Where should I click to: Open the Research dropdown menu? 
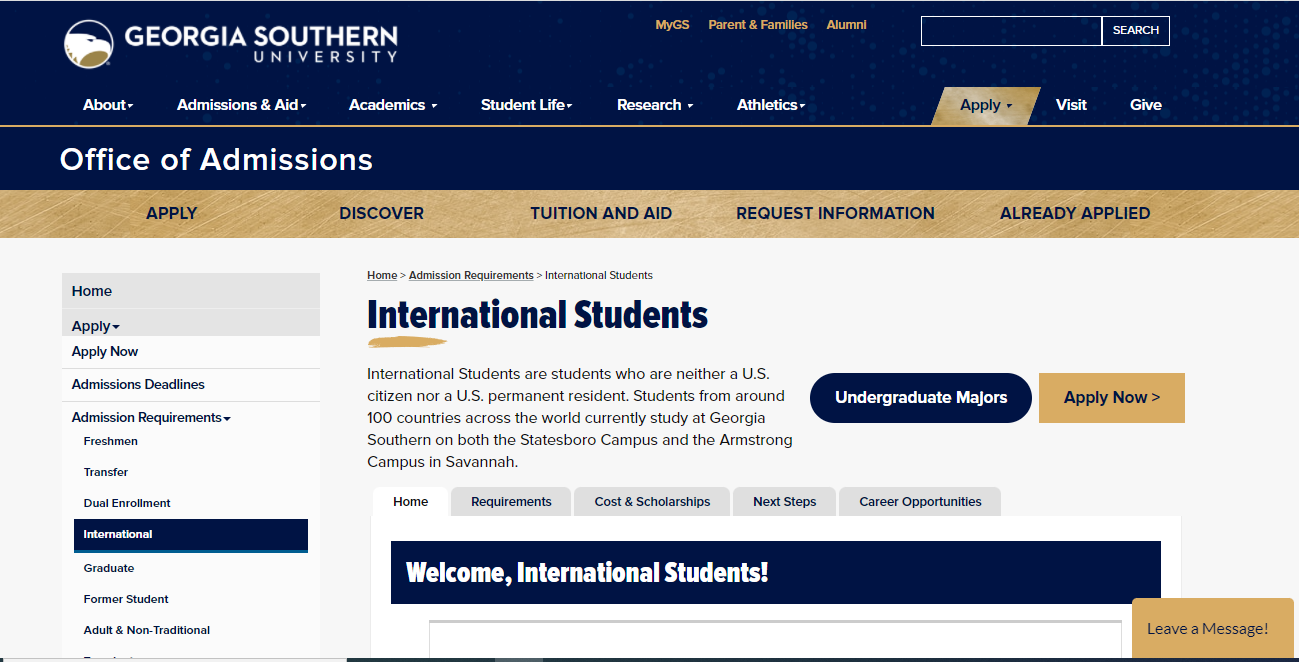point(655,105)
